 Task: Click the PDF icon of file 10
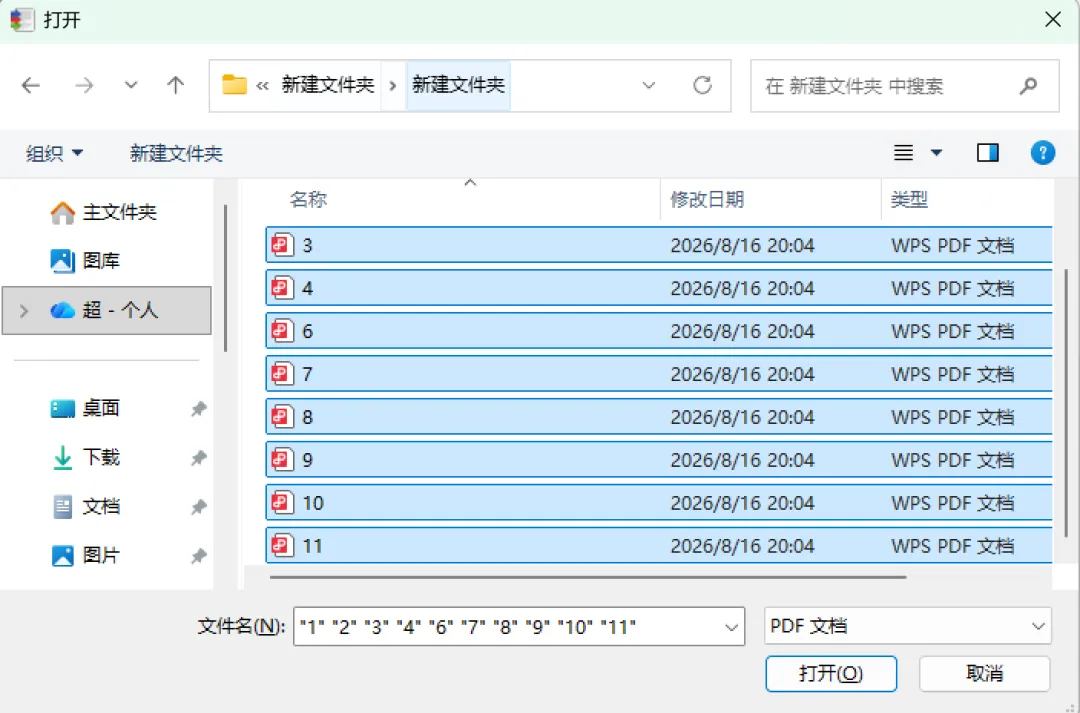click(x=282, y=502)
